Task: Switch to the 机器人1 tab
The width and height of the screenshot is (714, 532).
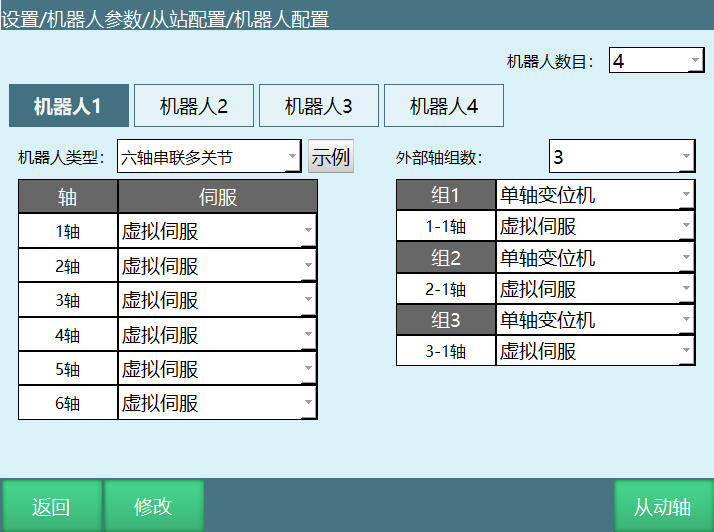Action: pos(69,106)
